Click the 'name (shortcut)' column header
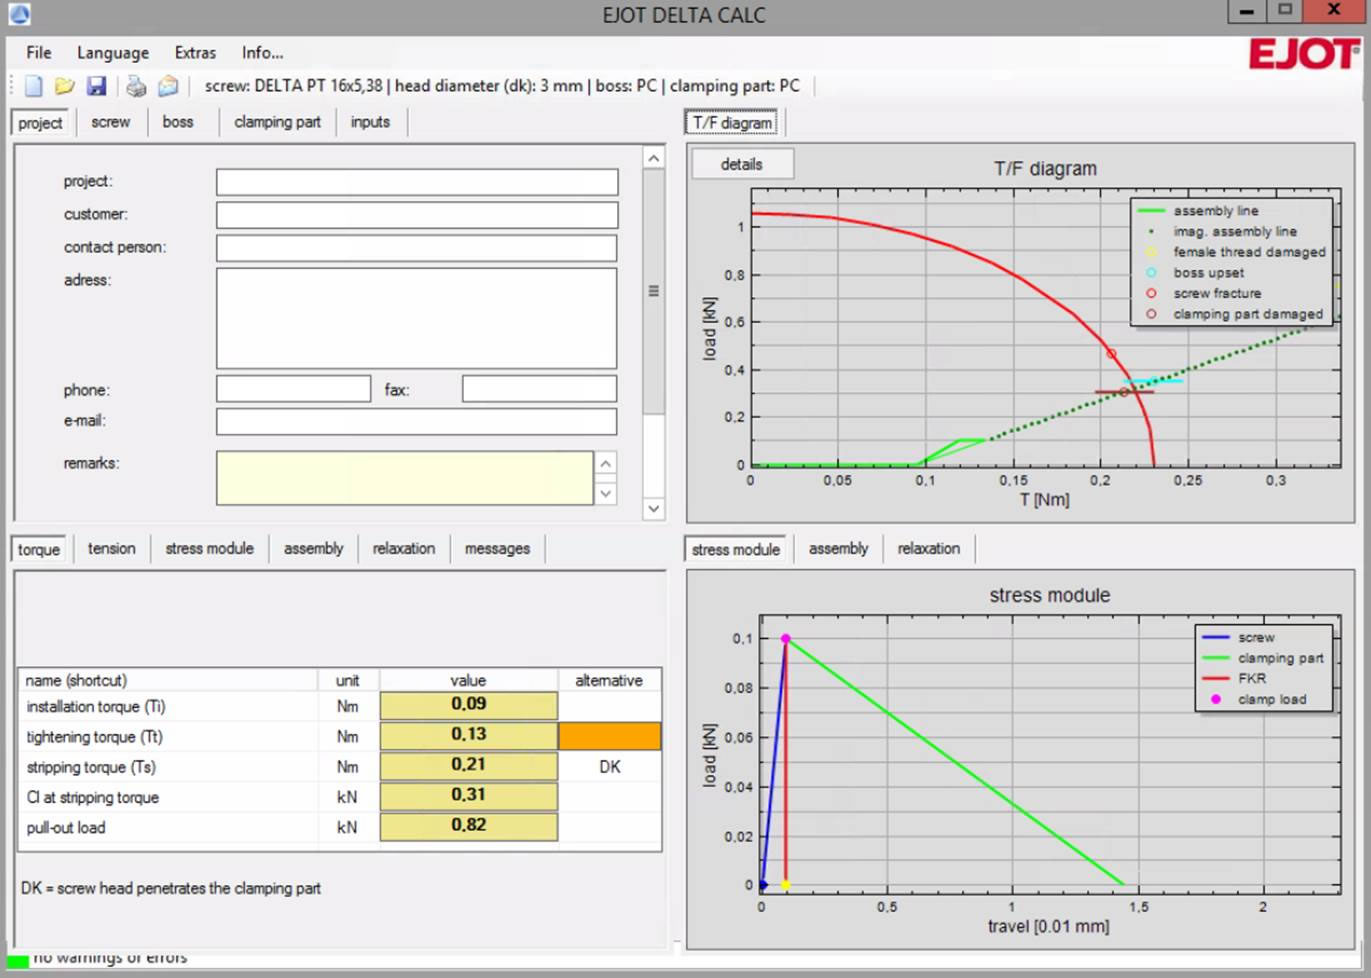Image resolution: width=1371 pixels, height=978 pixels. [168, 680]
